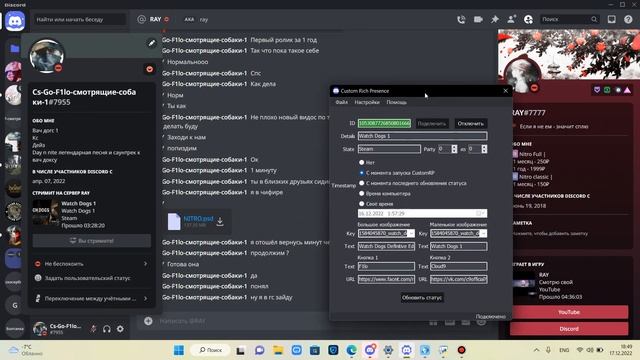
Task: Expand account switching submenu
Action: tap(146, 298)
